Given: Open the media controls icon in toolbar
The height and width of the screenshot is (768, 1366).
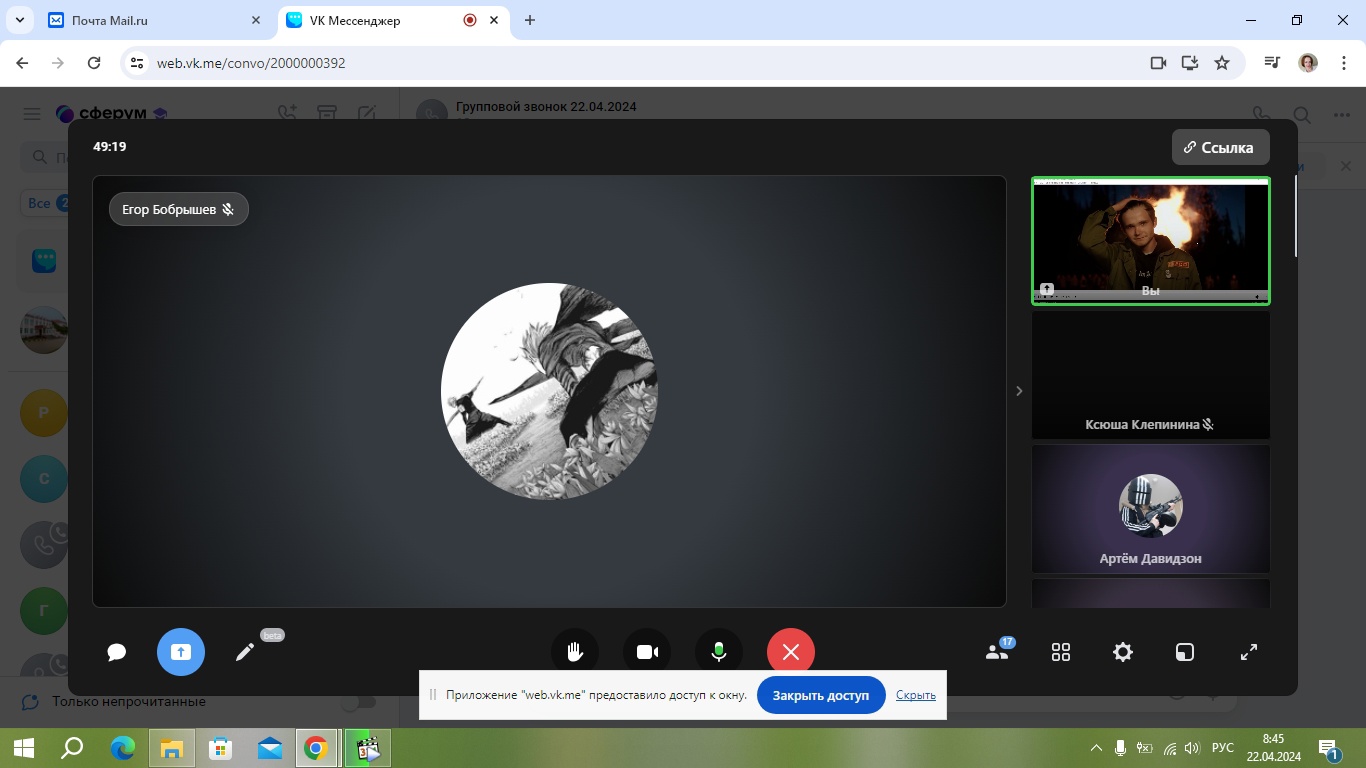Looking at the screenshot, I should pyautogui.click(x=1272, y=63).
